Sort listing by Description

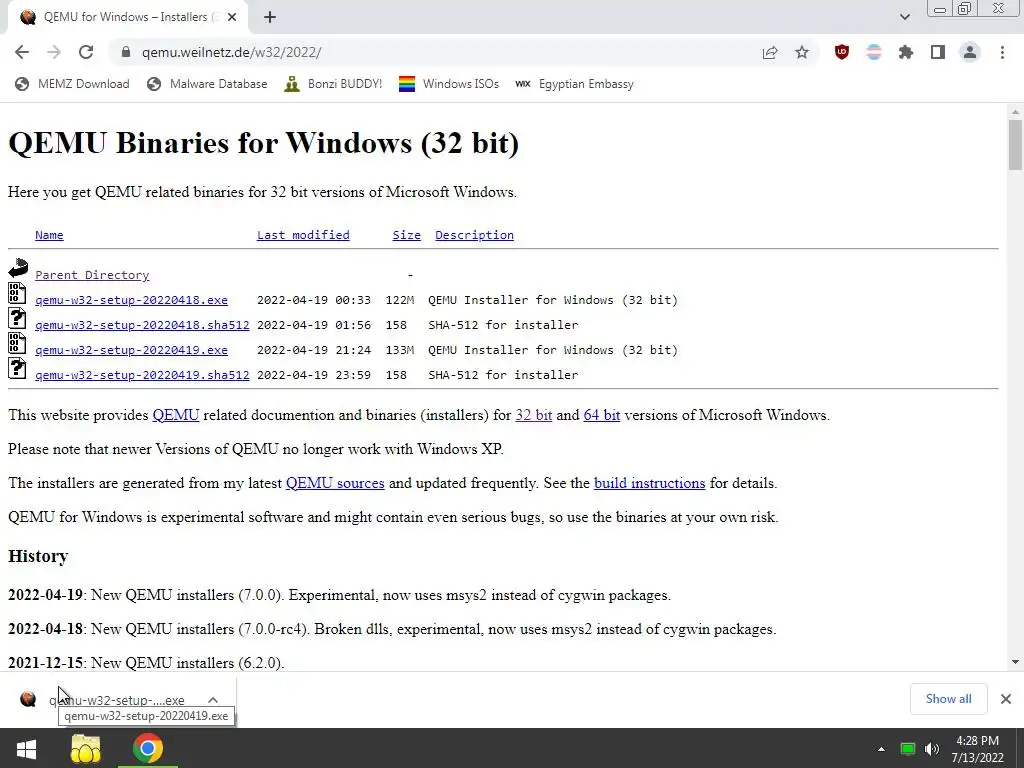(474, 235)
